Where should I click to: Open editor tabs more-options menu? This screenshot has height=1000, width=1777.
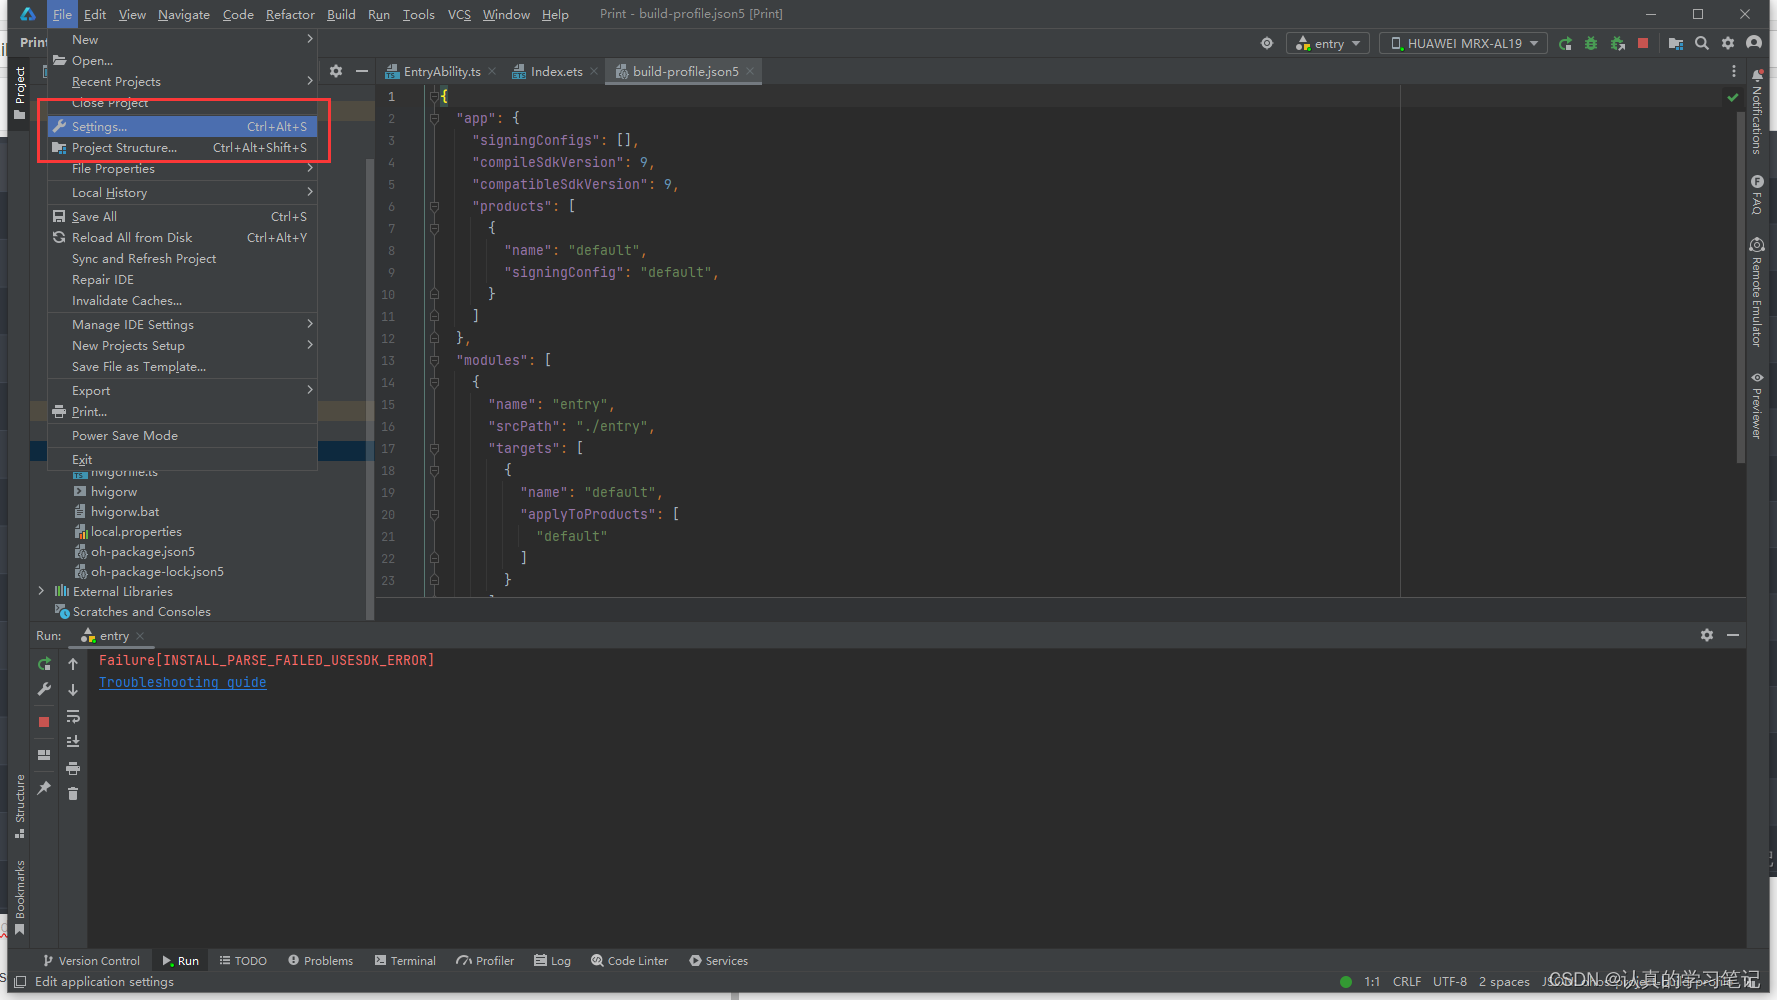[1734, 71]
